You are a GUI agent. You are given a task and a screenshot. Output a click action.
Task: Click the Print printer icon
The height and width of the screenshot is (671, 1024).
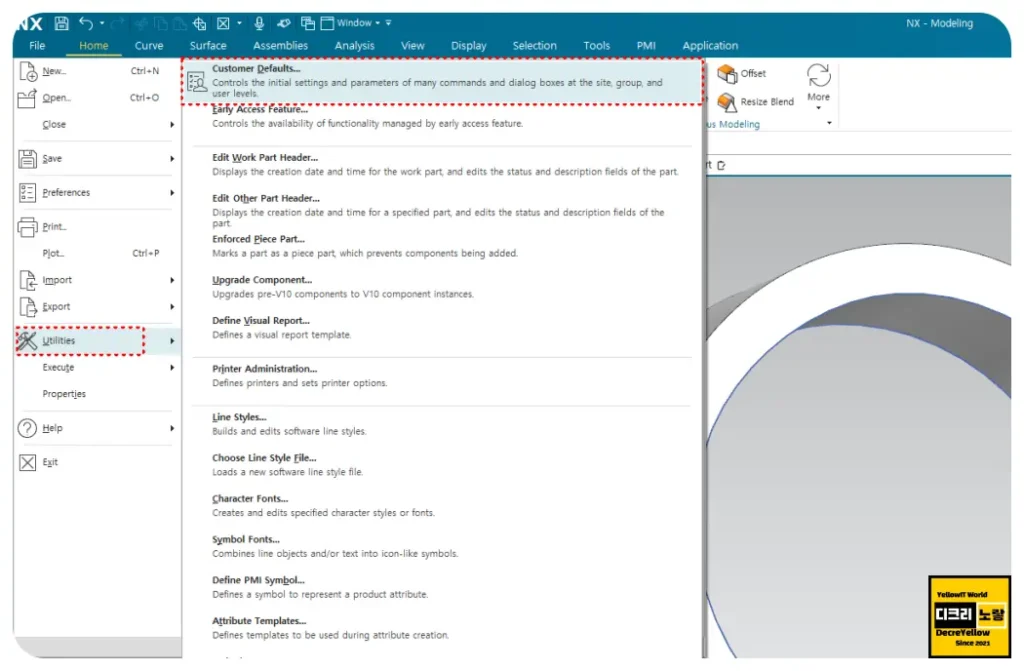[x=27, y=227]
